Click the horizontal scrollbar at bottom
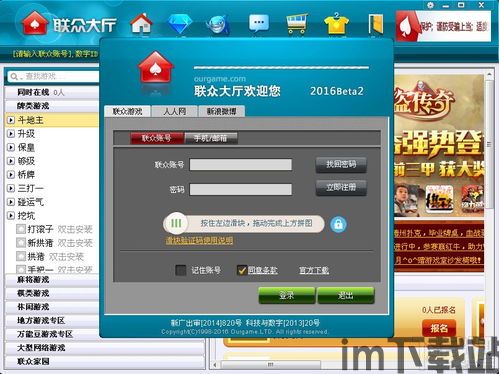The width and height of the screenshot is (499, 374). coord(271,365)
